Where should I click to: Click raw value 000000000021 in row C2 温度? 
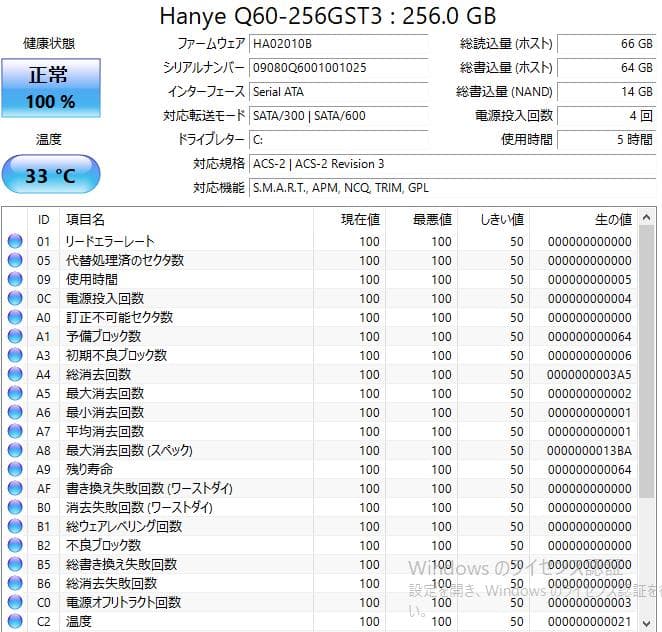[x=589, y=621]
